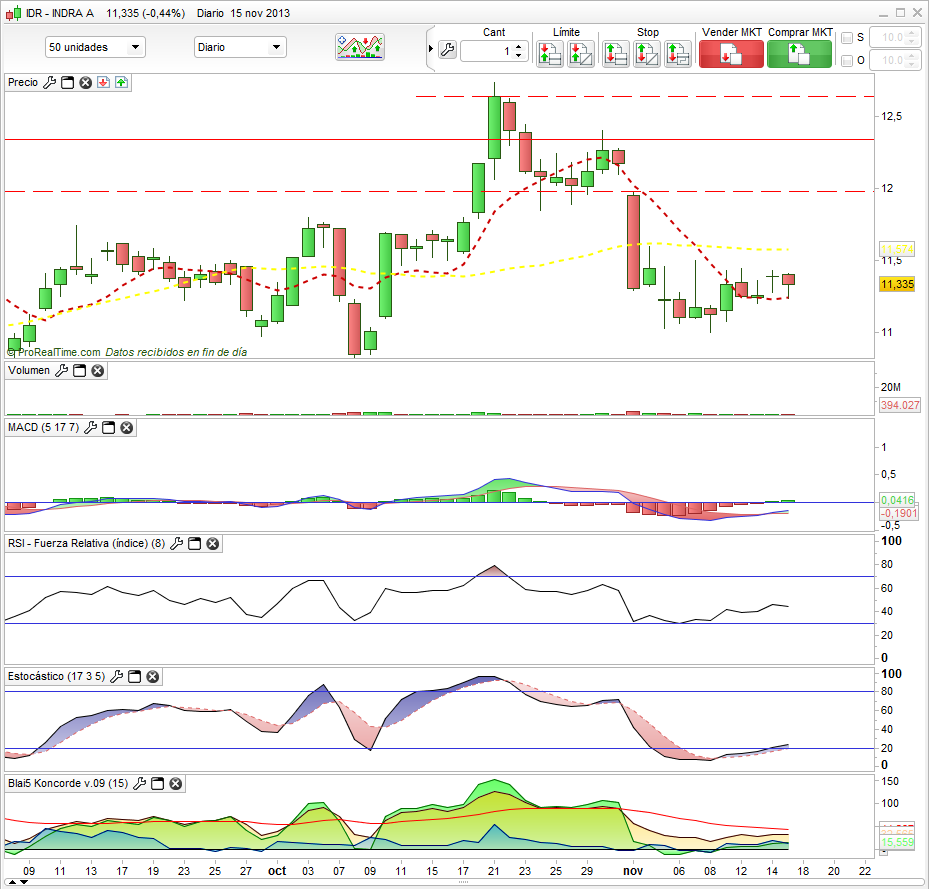Close the RSI indicator panel

pyautogui.click(x=213, y=544)
